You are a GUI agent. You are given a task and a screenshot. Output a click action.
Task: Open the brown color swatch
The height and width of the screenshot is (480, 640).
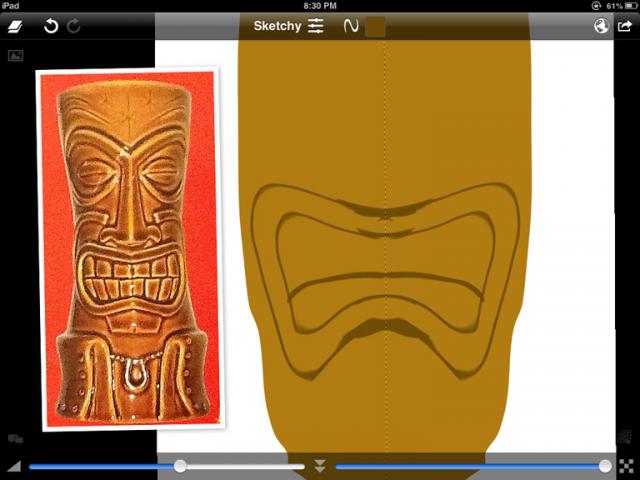375,26
